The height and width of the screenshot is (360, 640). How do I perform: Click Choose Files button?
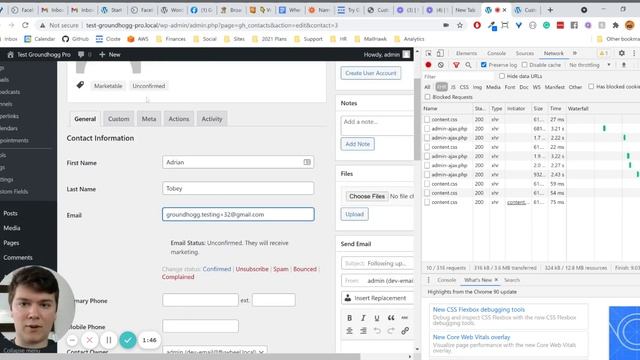[x=367, y=196]
